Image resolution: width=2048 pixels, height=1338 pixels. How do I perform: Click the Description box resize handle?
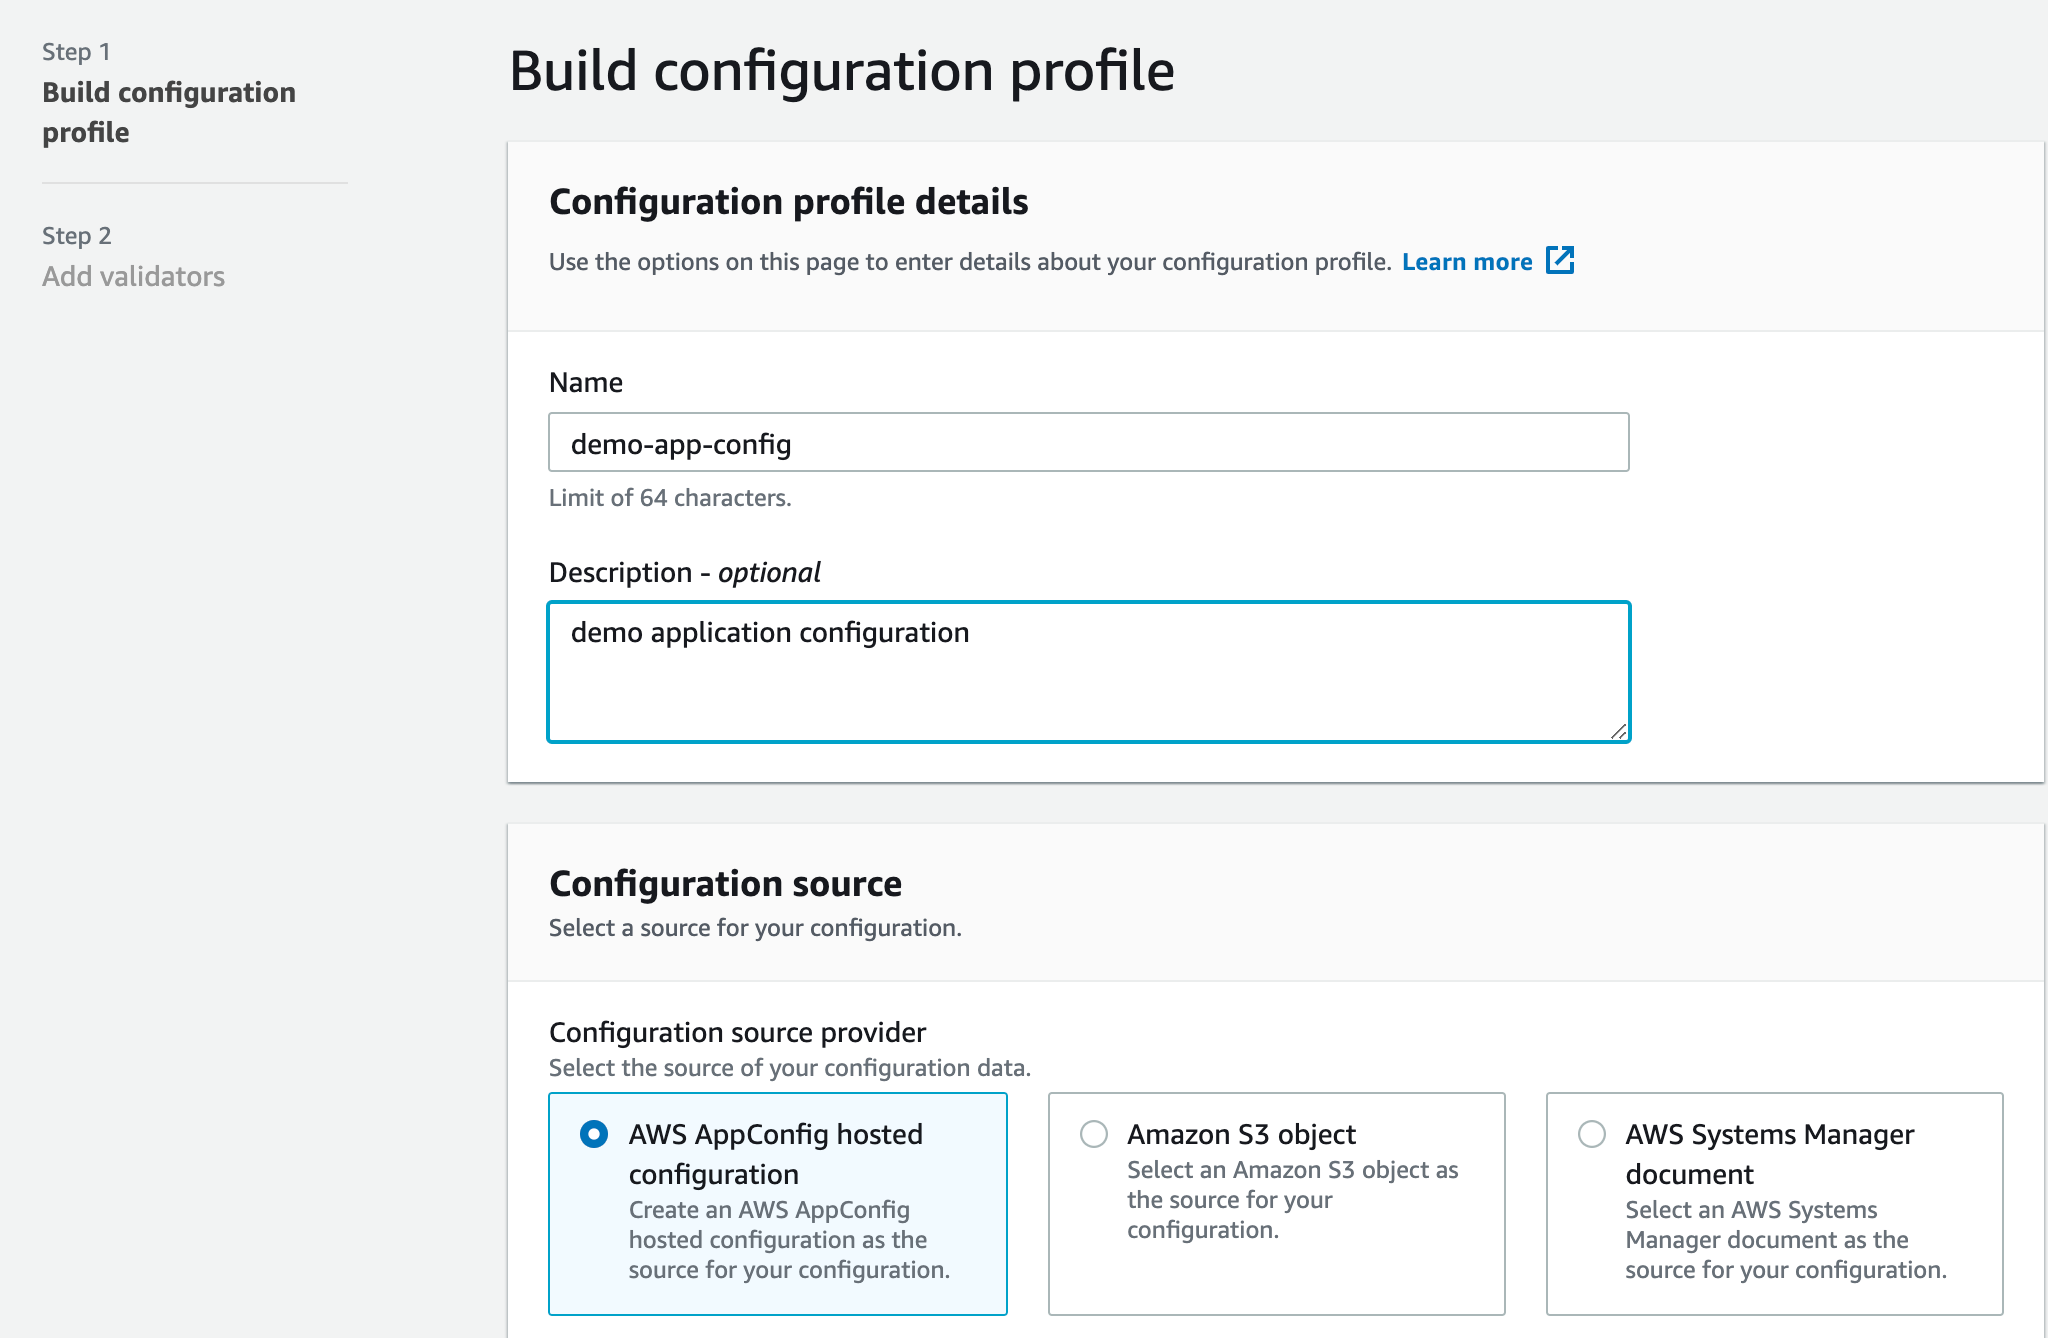[x=1619, y=732]
